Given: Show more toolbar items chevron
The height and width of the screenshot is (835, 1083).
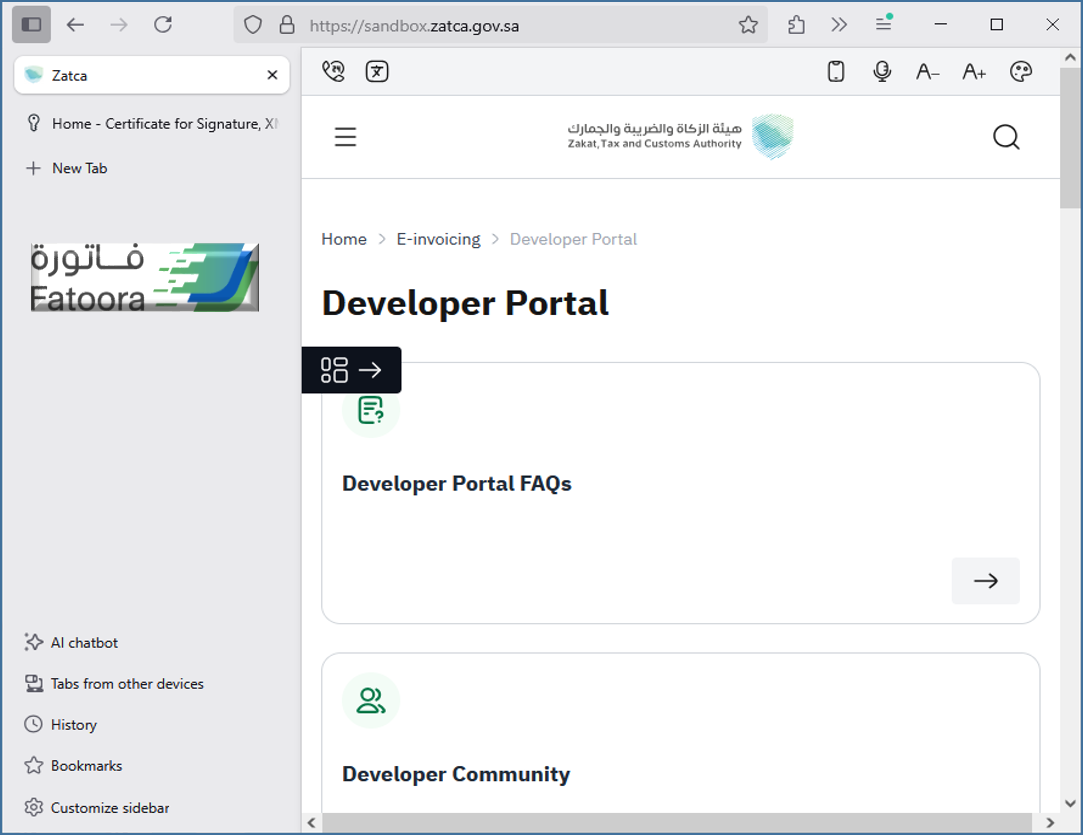Looking at the screenshot, I should tap(839, 25).
